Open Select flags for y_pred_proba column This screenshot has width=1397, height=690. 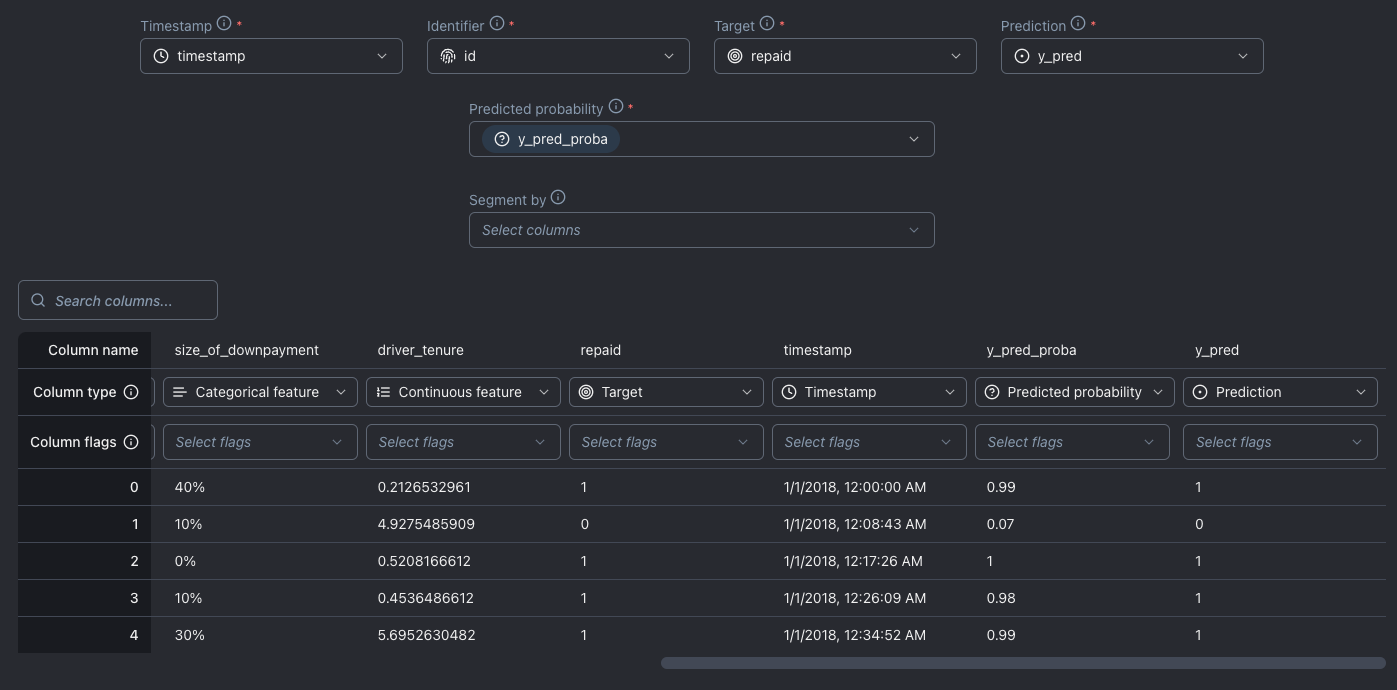[x=1072, y=442]
